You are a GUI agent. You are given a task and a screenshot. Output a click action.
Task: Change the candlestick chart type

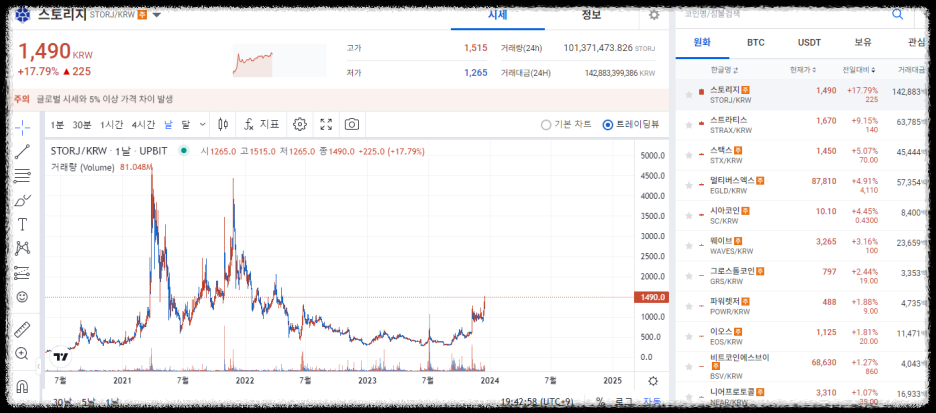[224, 124]
